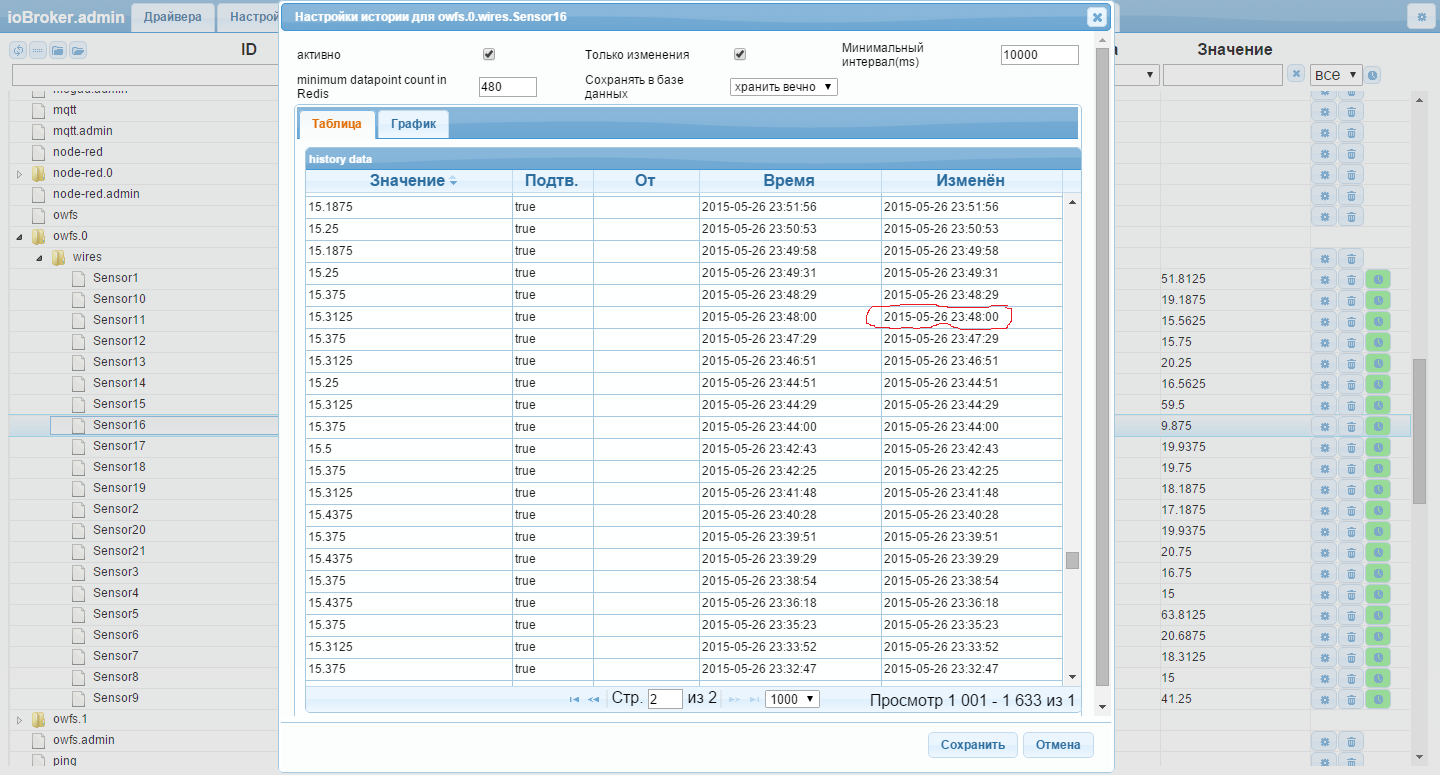Open the все filter dropdown
This screenshot has width=1440, height=775.
tap(1337, 75)
